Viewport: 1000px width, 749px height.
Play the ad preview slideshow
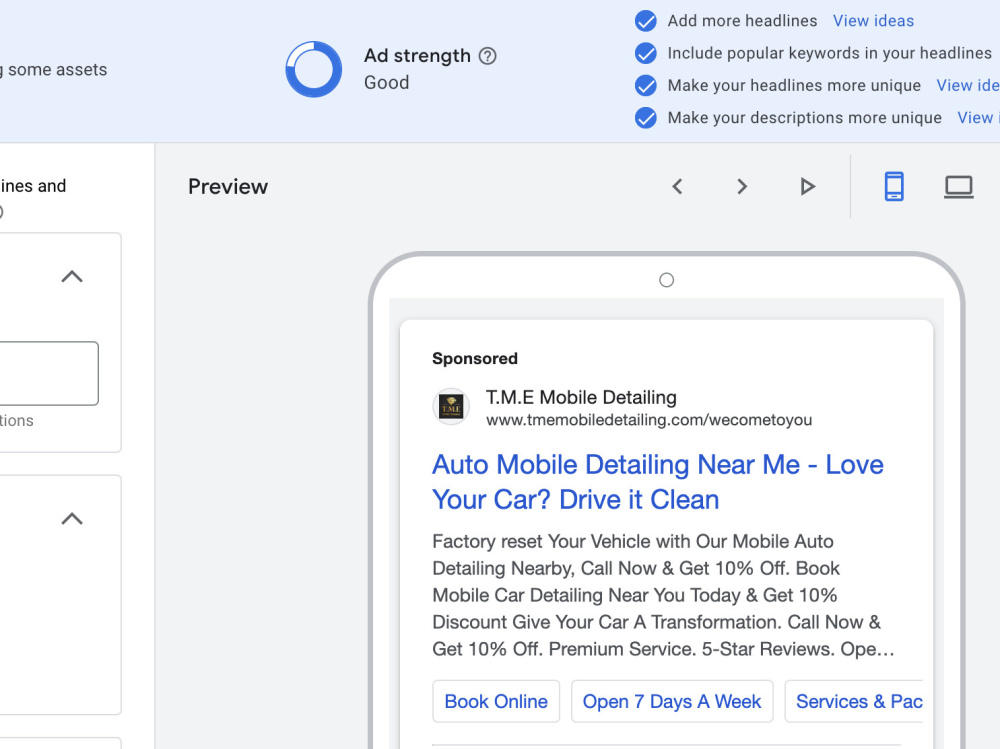pyautogui.click(x=807, y=186)
